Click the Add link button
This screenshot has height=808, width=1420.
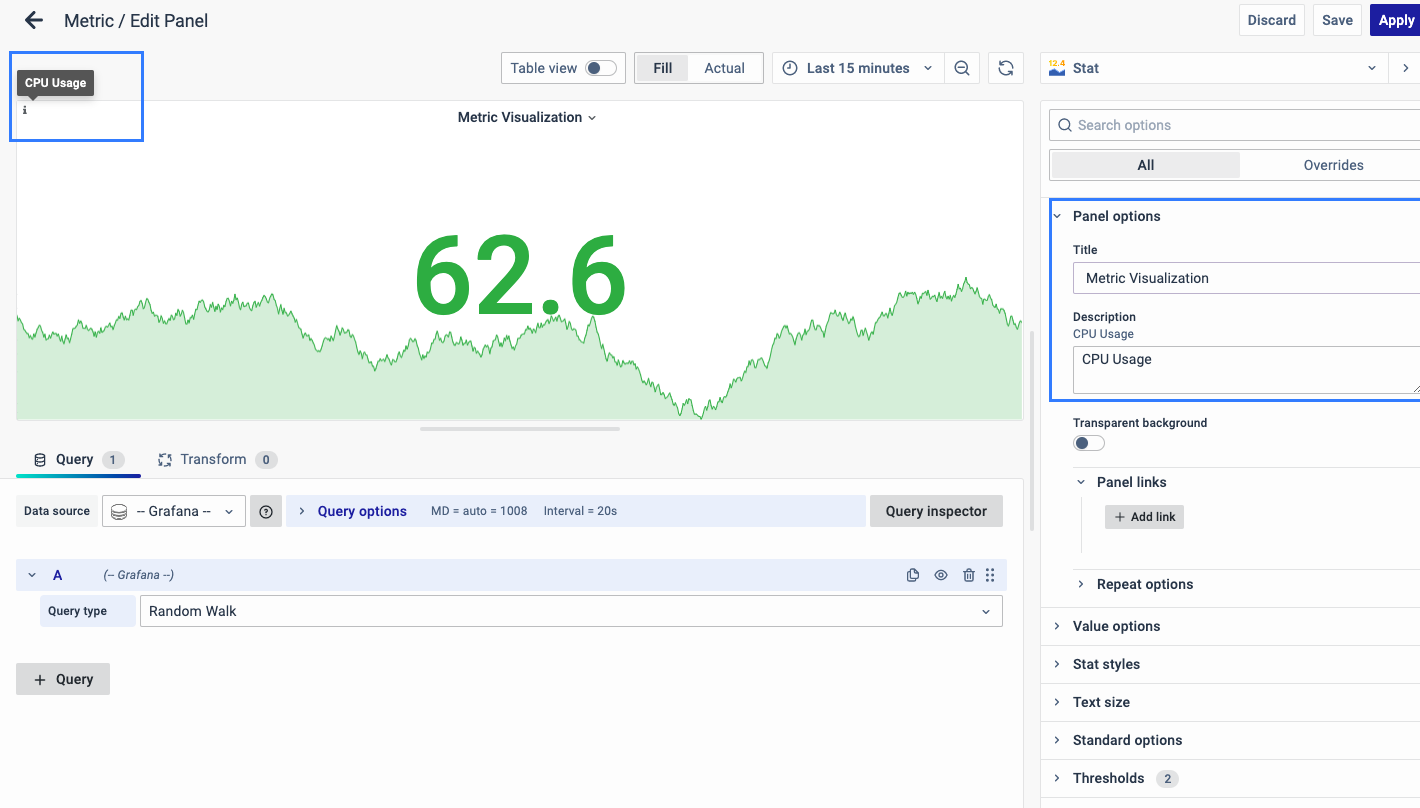(1144, 517)
